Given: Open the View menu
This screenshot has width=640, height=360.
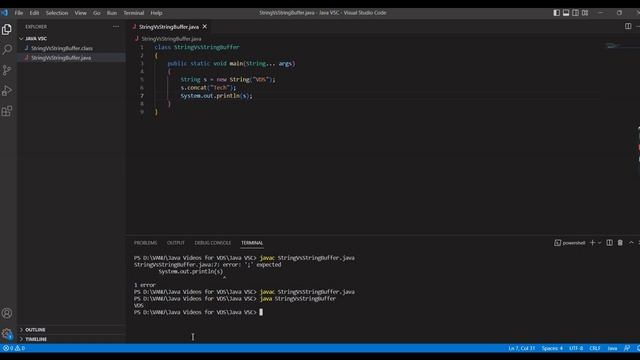Looking at the screenshot, I should [80, 13].
